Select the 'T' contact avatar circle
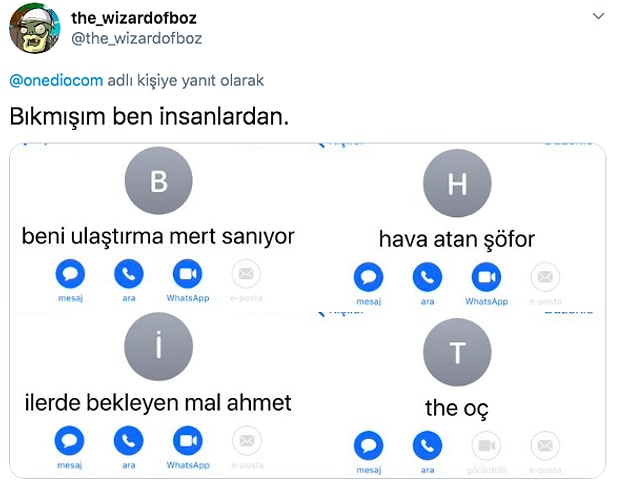Viewport: 620px width, 487px height. pyautogui.click(x=457, y=352)
